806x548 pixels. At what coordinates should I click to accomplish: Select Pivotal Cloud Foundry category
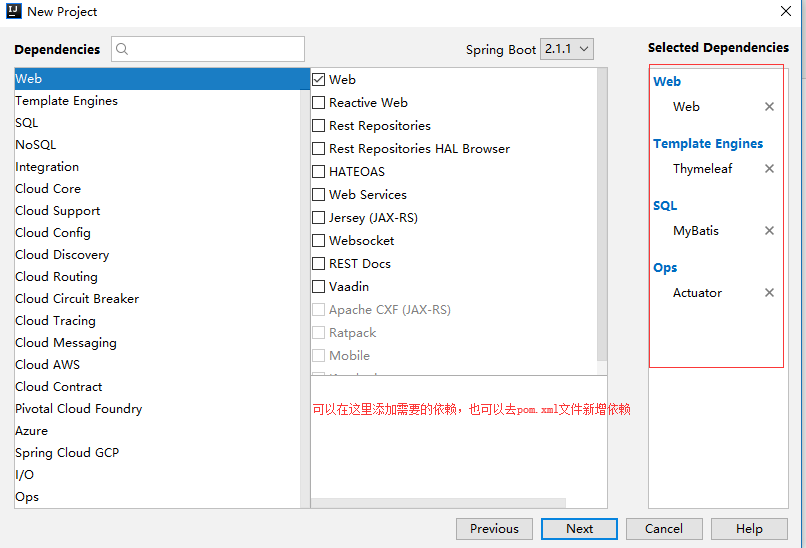coord(157,409)
